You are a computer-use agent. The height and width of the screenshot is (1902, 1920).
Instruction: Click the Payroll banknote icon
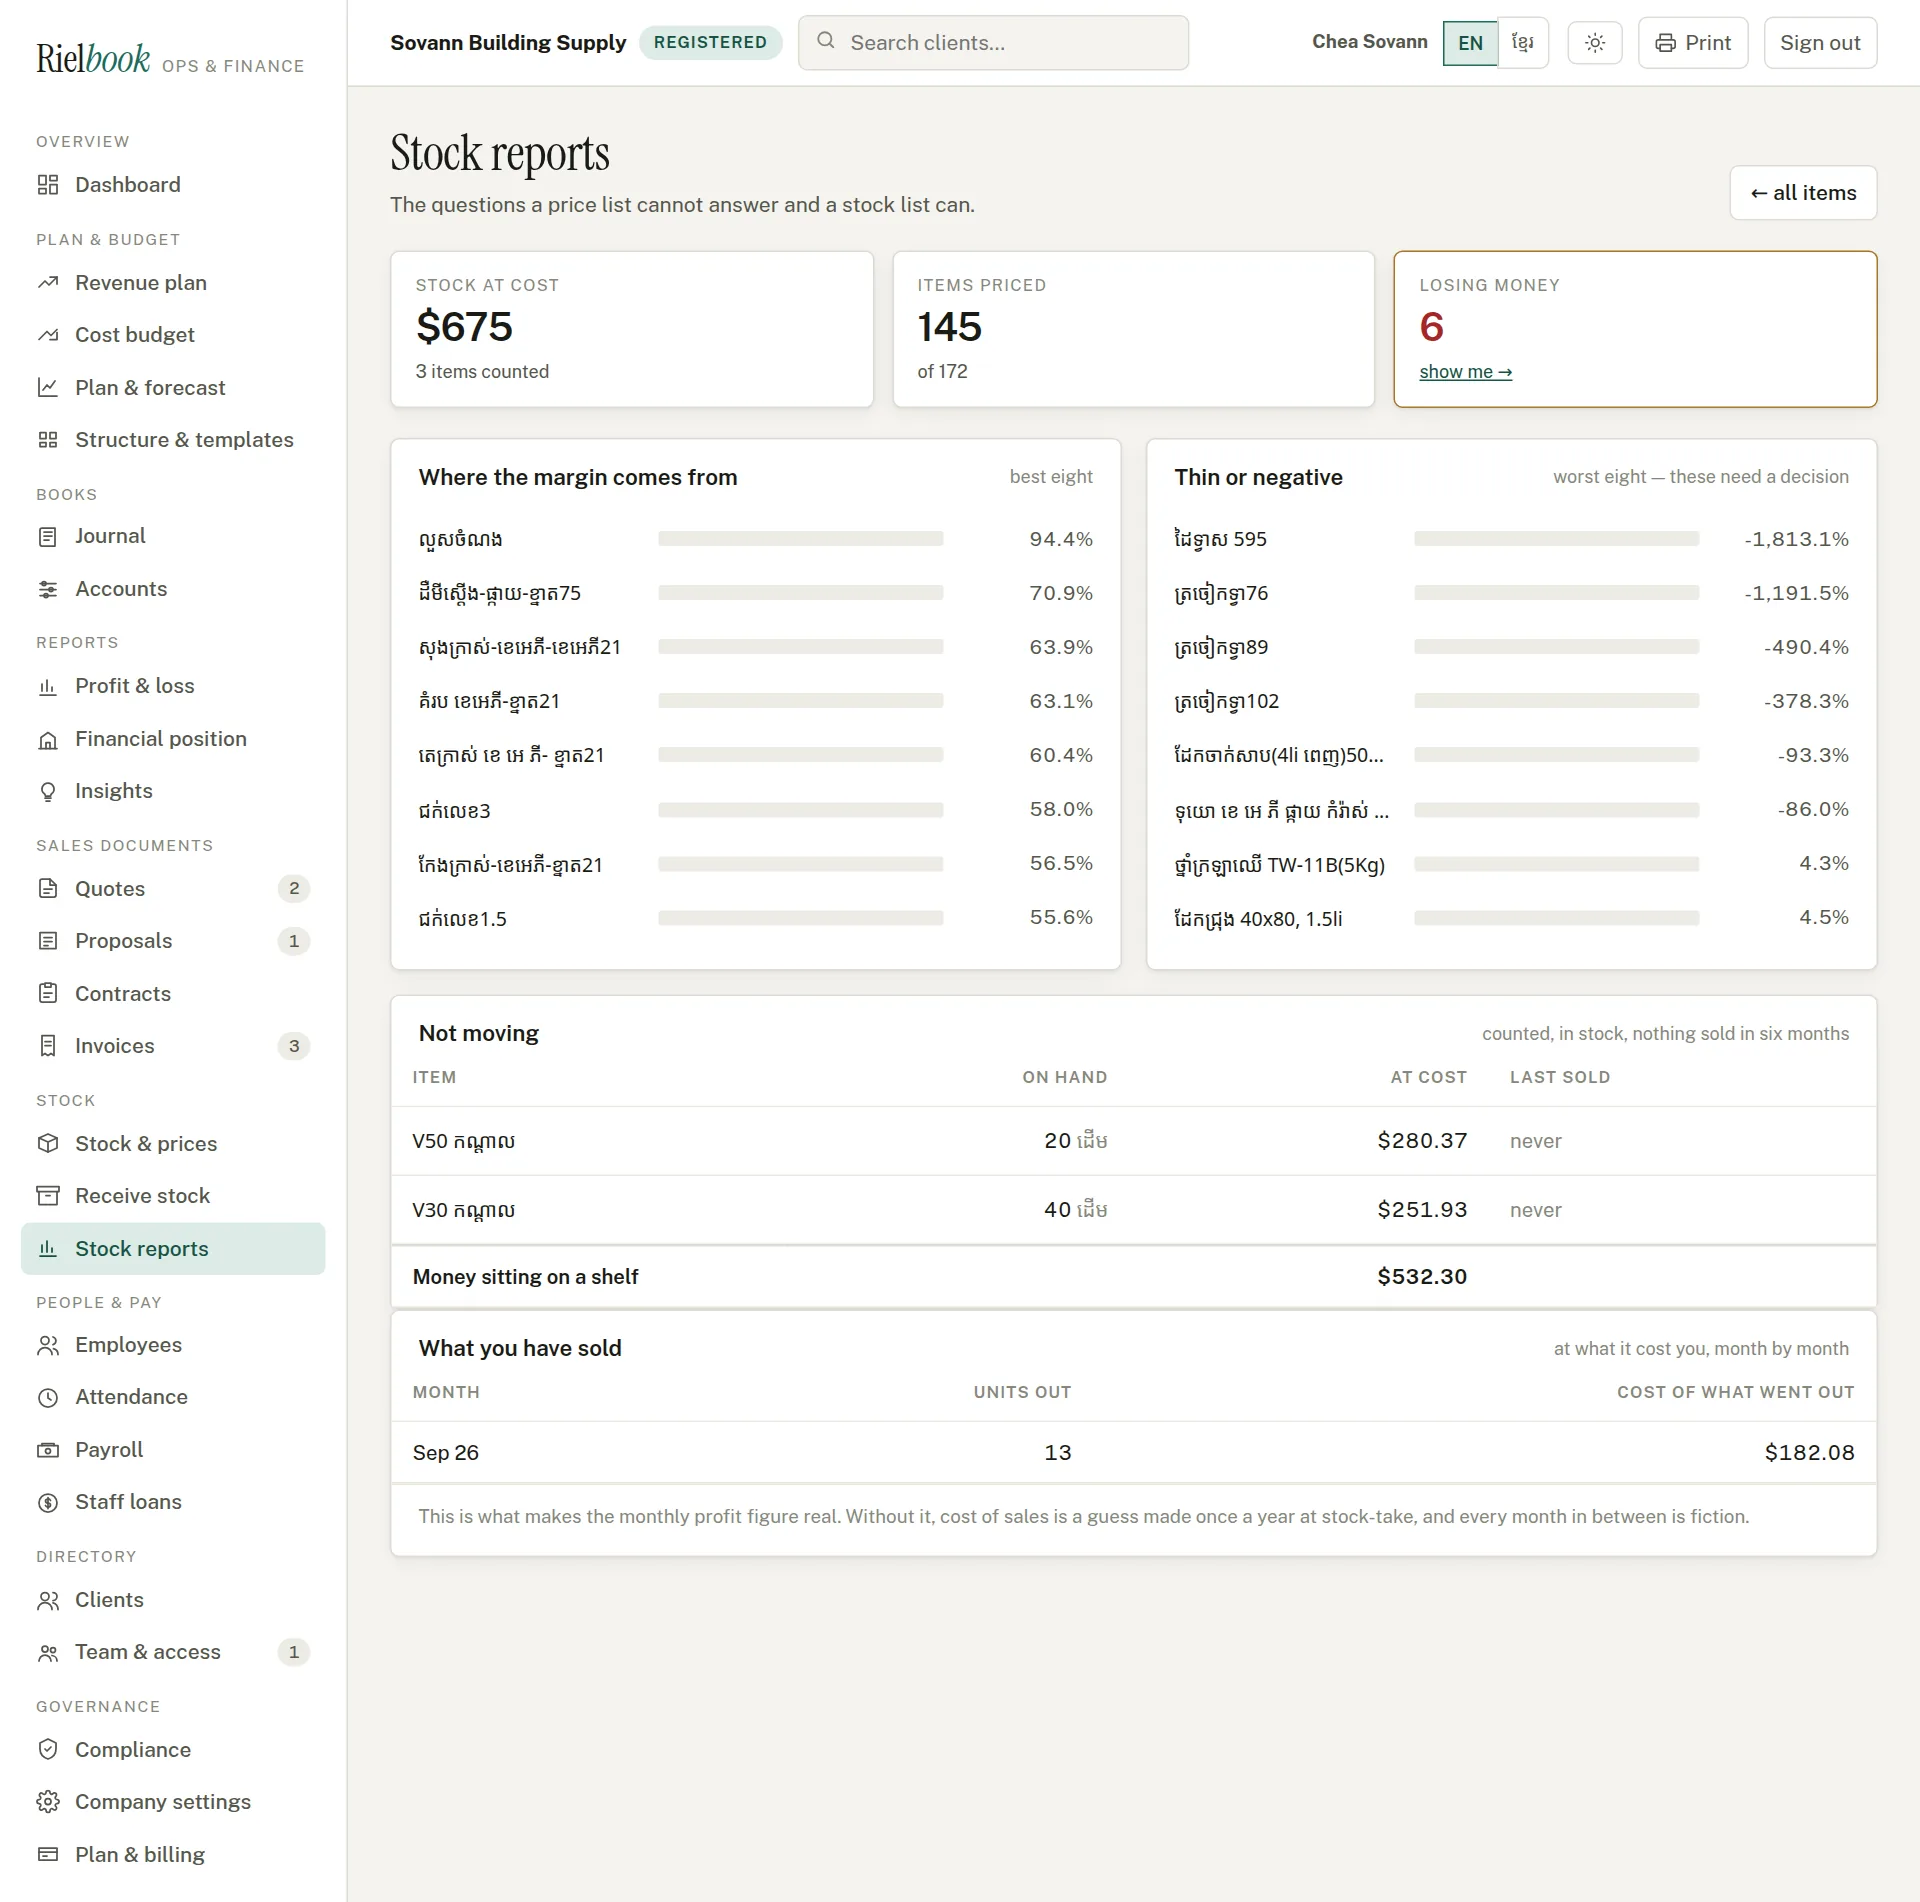(x=48, y=1450)
